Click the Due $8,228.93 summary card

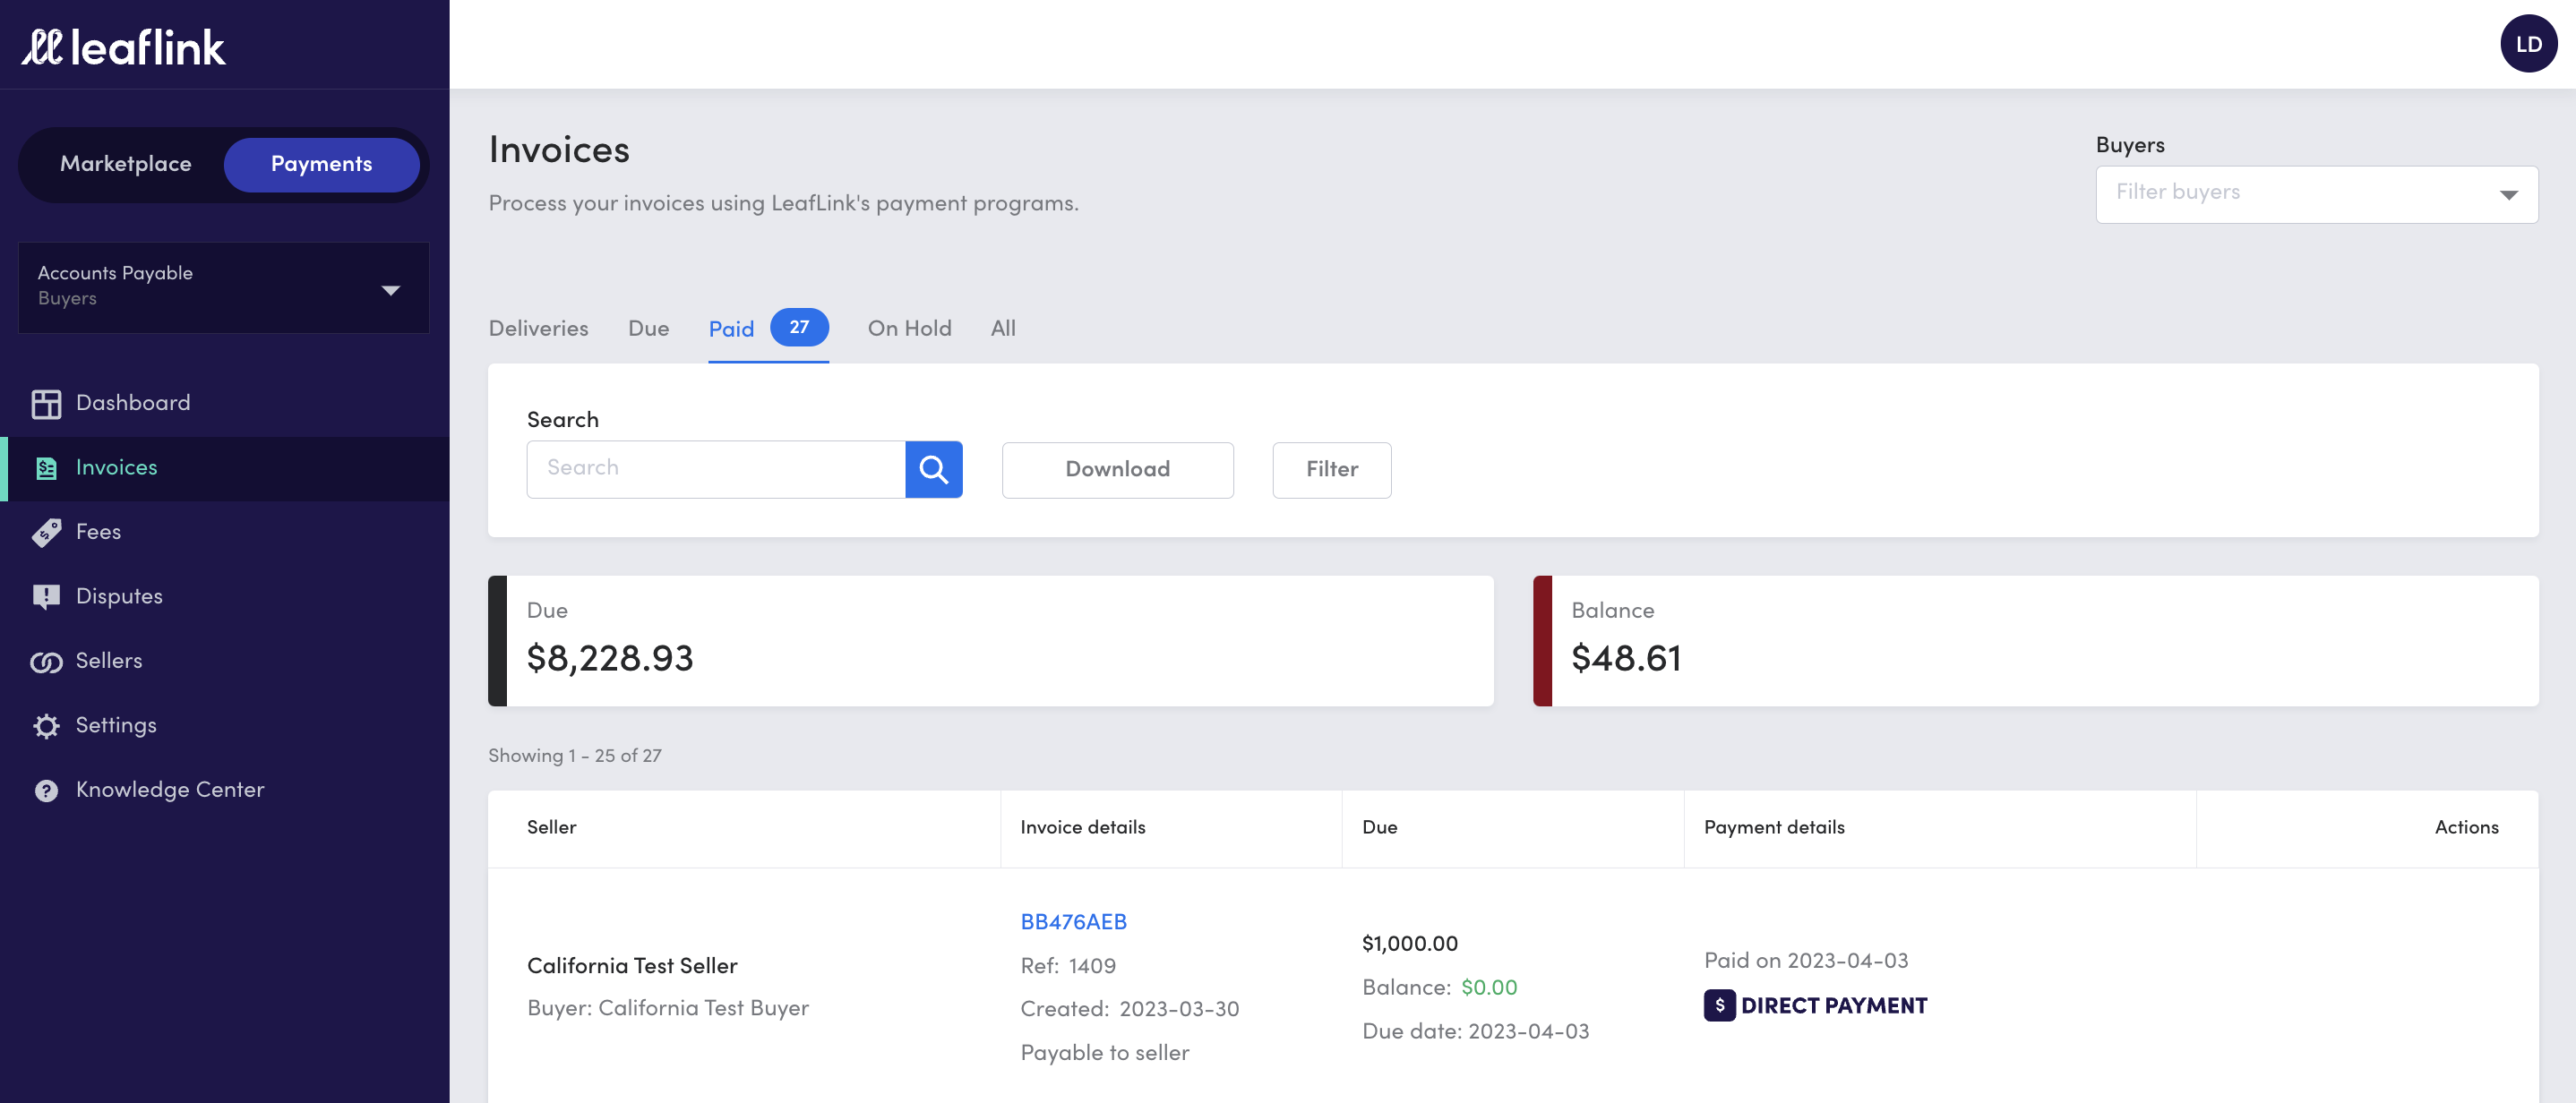990,641
